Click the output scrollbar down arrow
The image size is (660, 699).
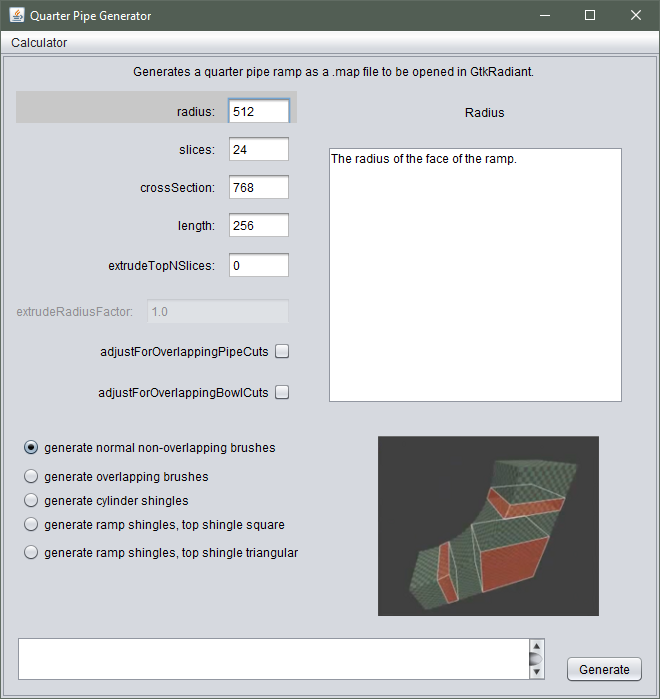pyautogui.click(x=537, y=671)
